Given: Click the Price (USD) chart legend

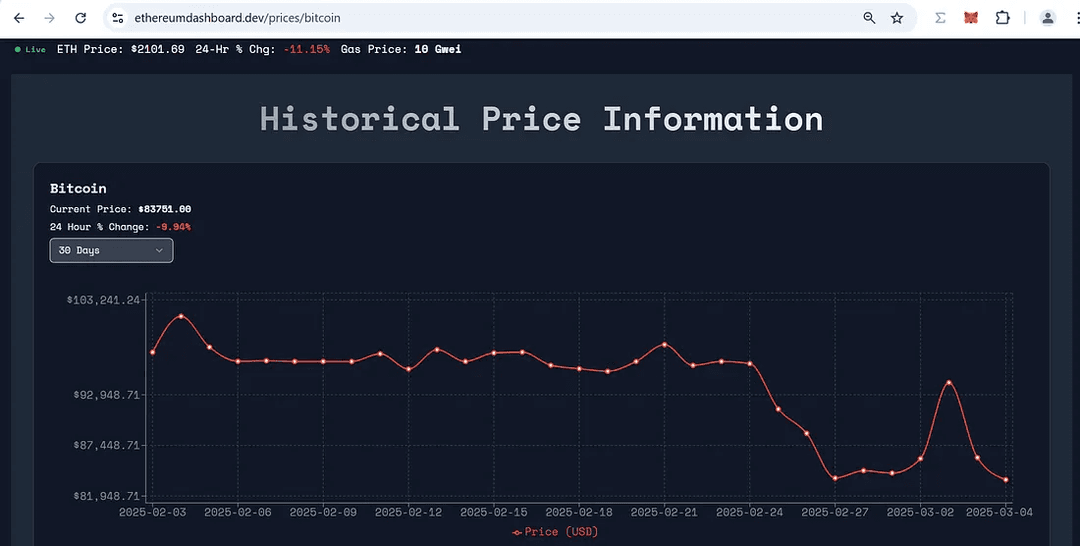Looking at the screenshot, I should 555,532.
